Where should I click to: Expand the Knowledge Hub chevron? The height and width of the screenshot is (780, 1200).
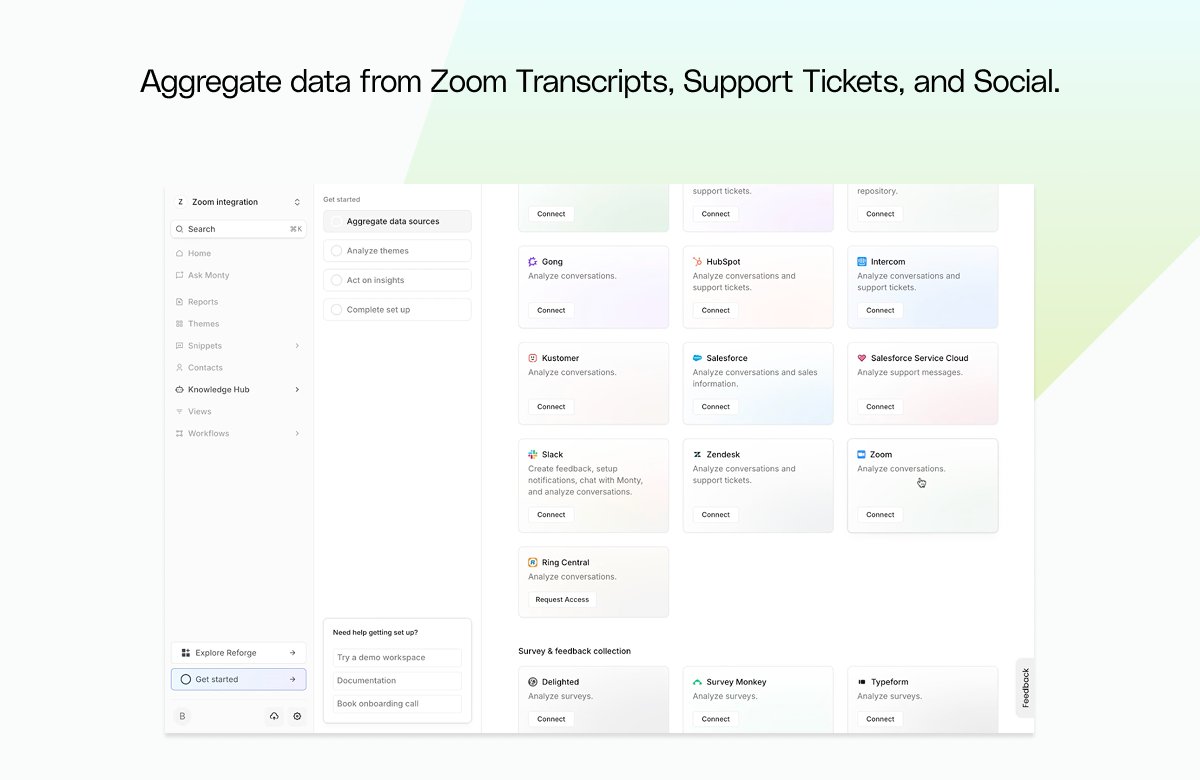point(297,390)
